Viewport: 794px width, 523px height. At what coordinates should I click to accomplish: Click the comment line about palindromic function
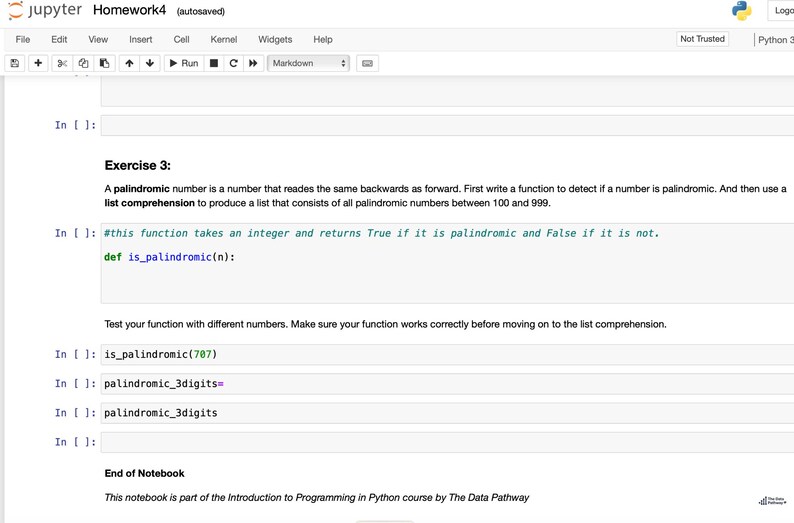[x=382, y=233]
